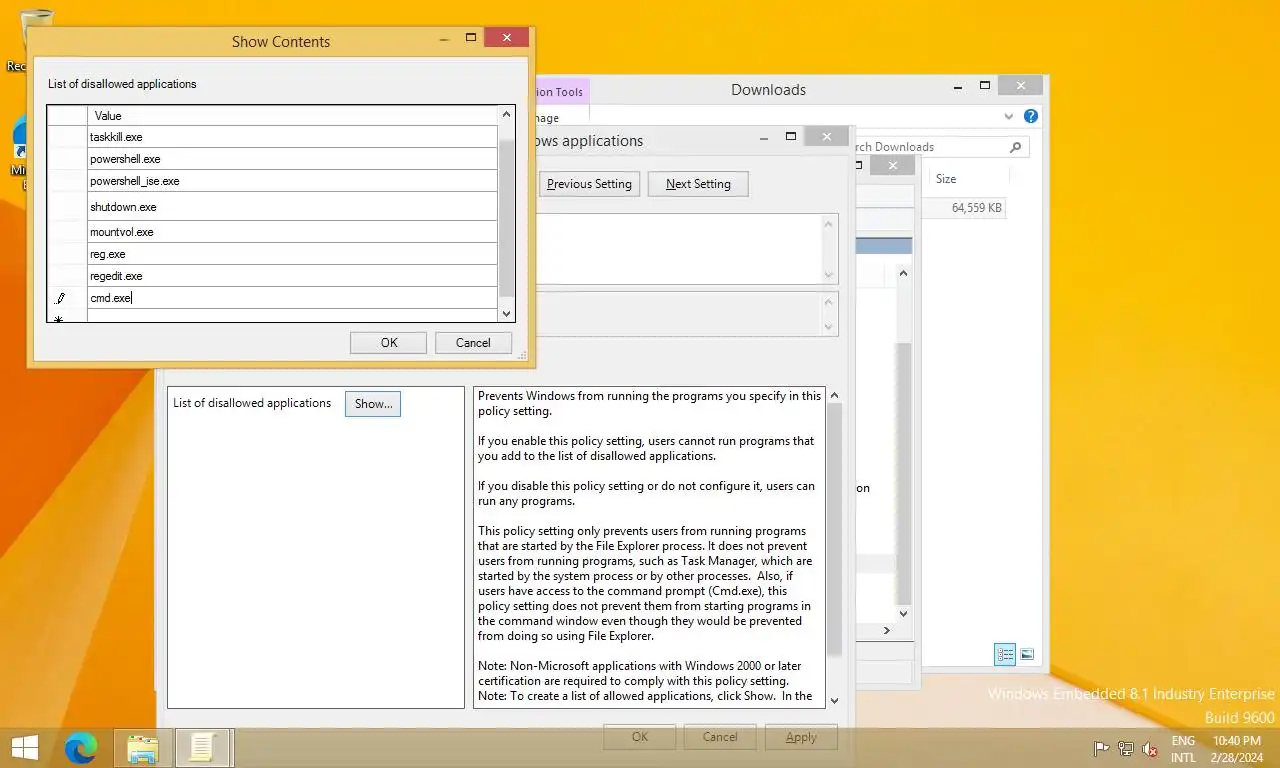Select the shutdown.exe value cell
Image resolution: width=1280 pixels, height=768 pixels.
292,207
